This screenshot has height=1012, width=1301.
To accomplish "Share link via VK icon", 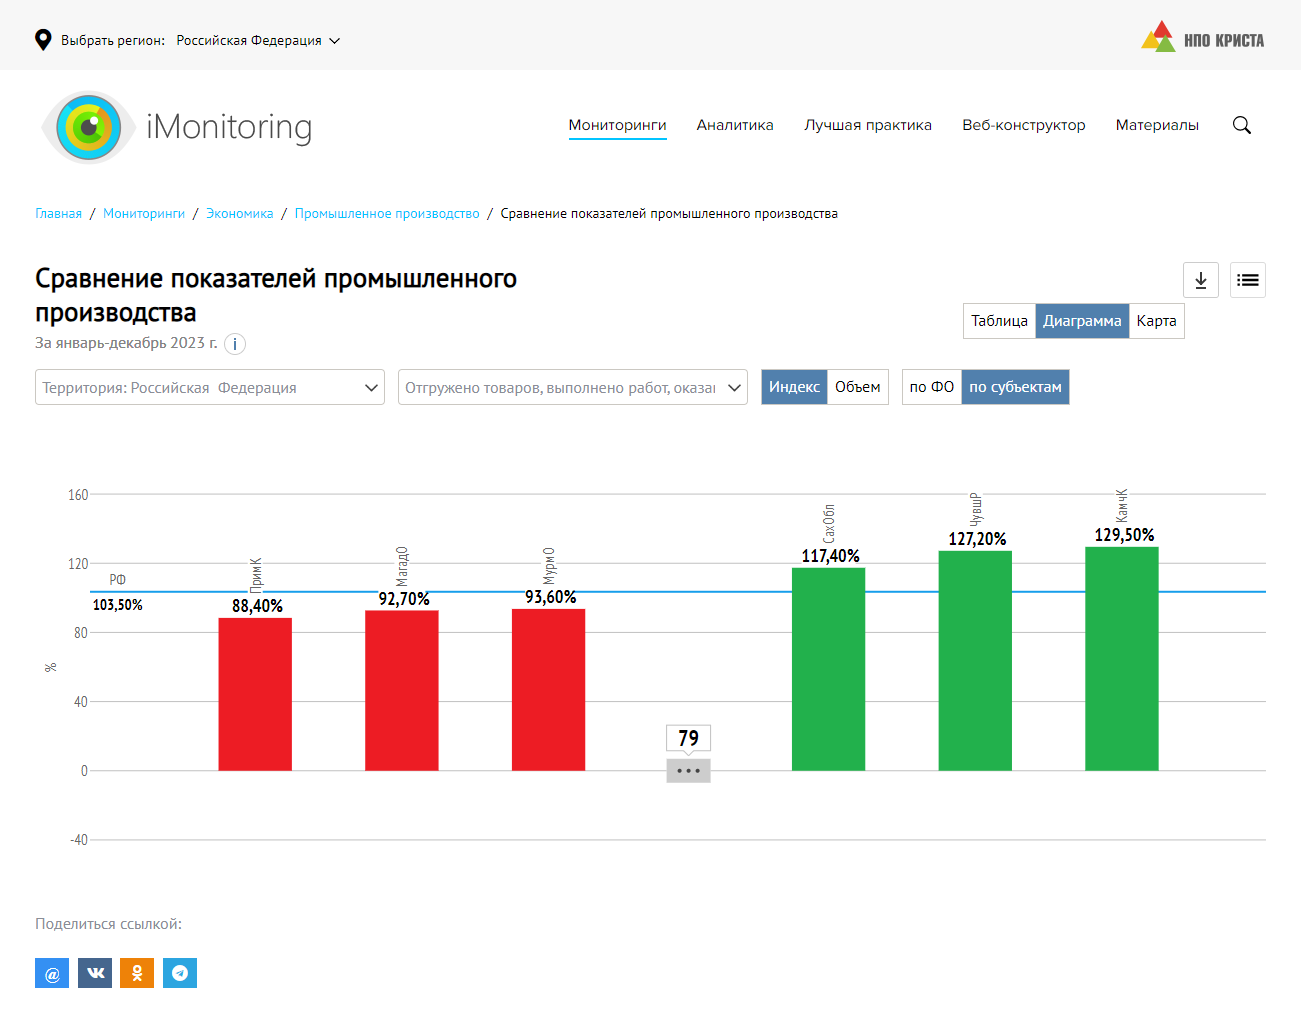I will click(x=95, y=973).
